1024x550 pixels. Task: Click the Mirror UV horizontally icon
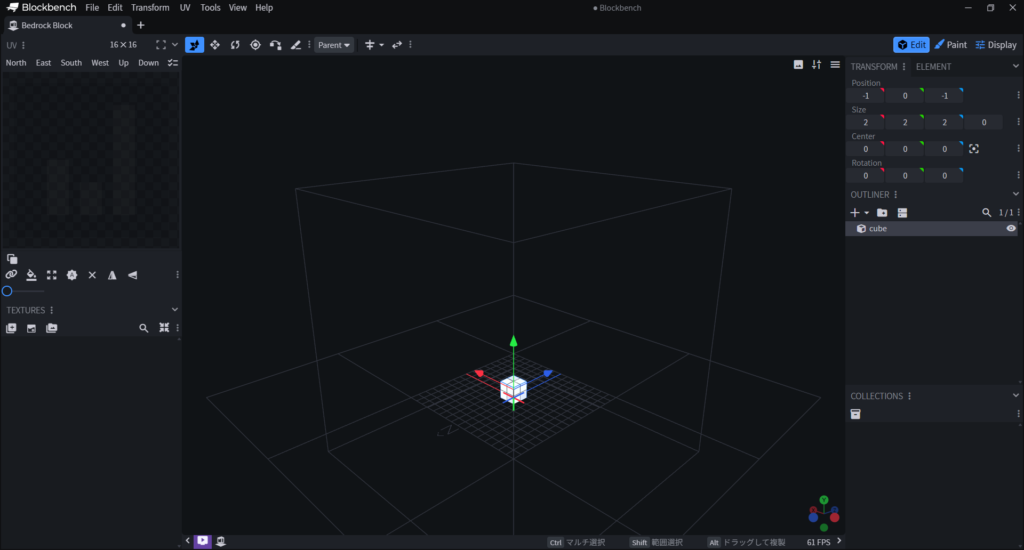pyautogui.click(x=112, y=275)
